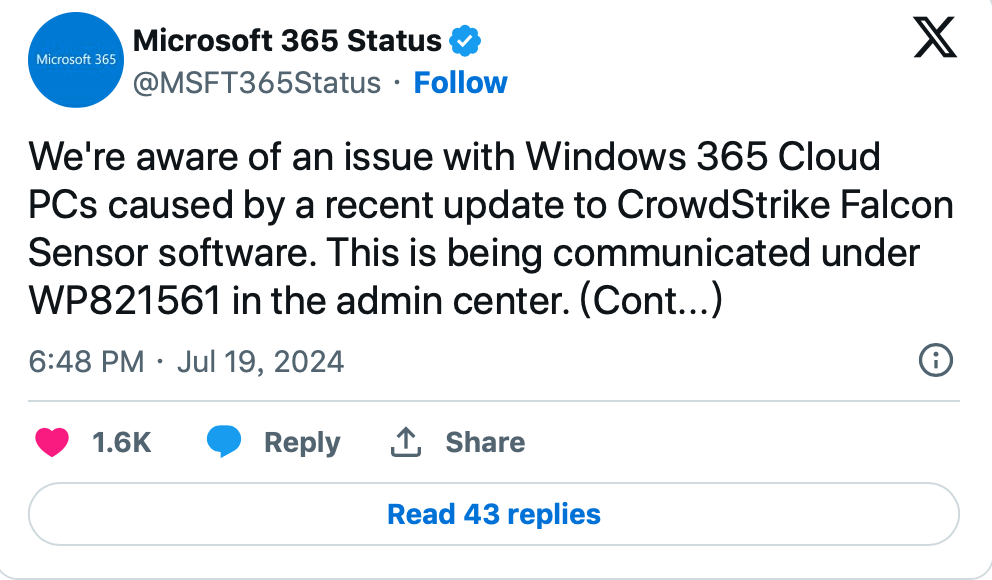The width and height of the screenshot is (992, 580).
Task: Open the 6:48 PM timestamp link
Action: click(x=87, y=362)
